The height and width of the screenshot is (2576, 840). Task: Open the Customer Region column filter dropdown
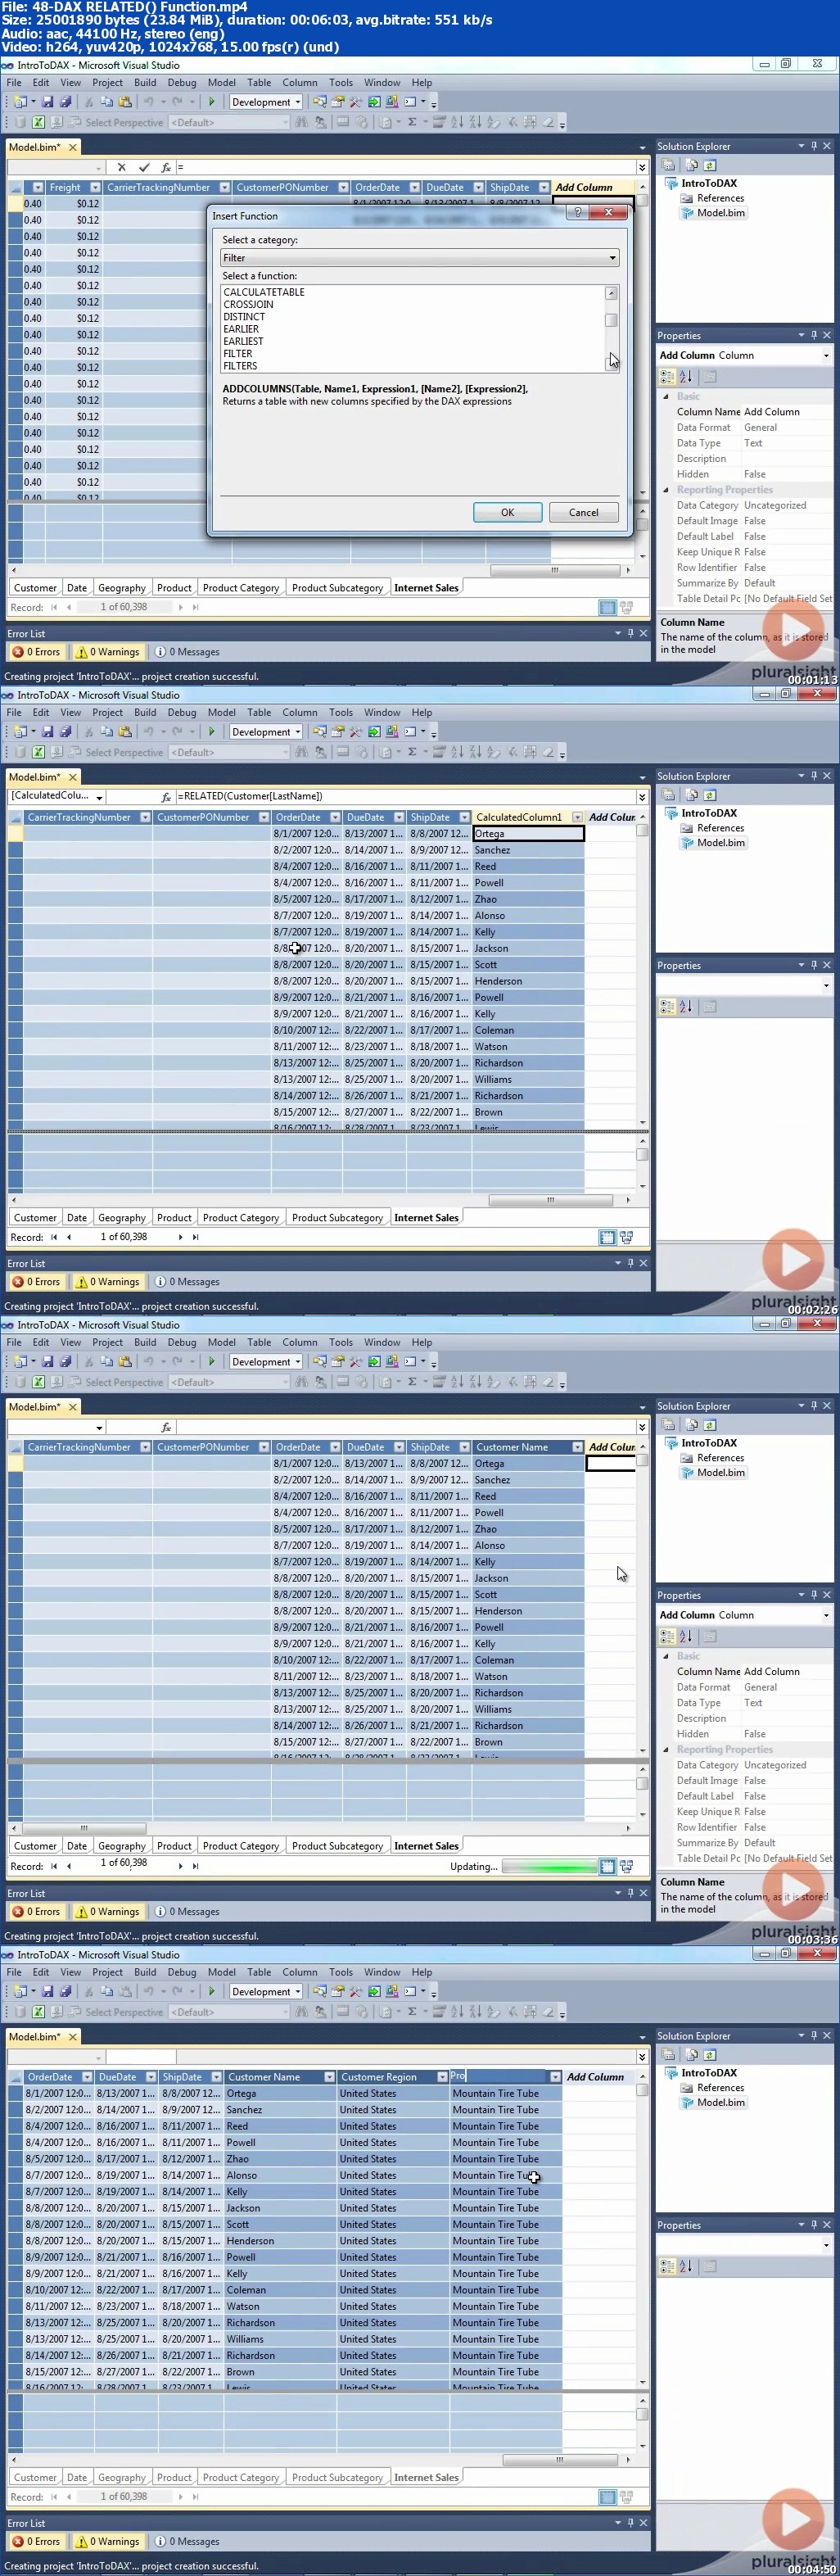click(x=442, y=2077)
